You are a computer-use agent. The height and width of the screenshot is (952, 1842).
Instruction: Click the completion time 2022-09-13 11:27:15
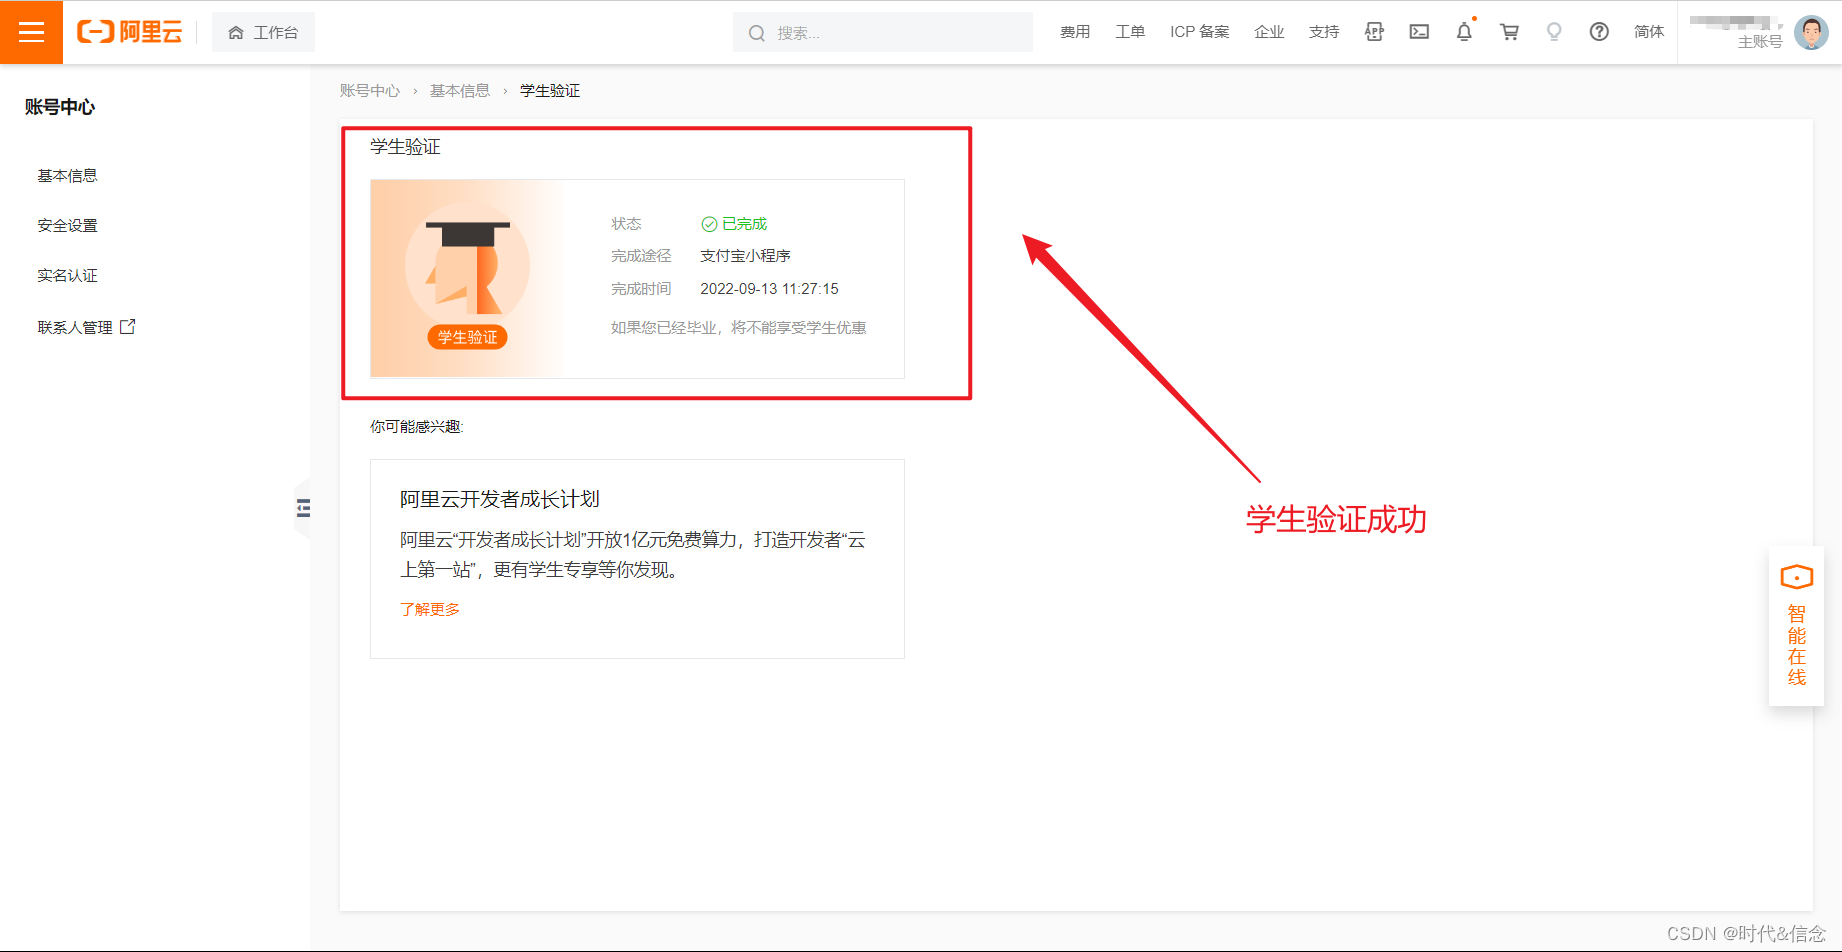(x=769, y=289)
